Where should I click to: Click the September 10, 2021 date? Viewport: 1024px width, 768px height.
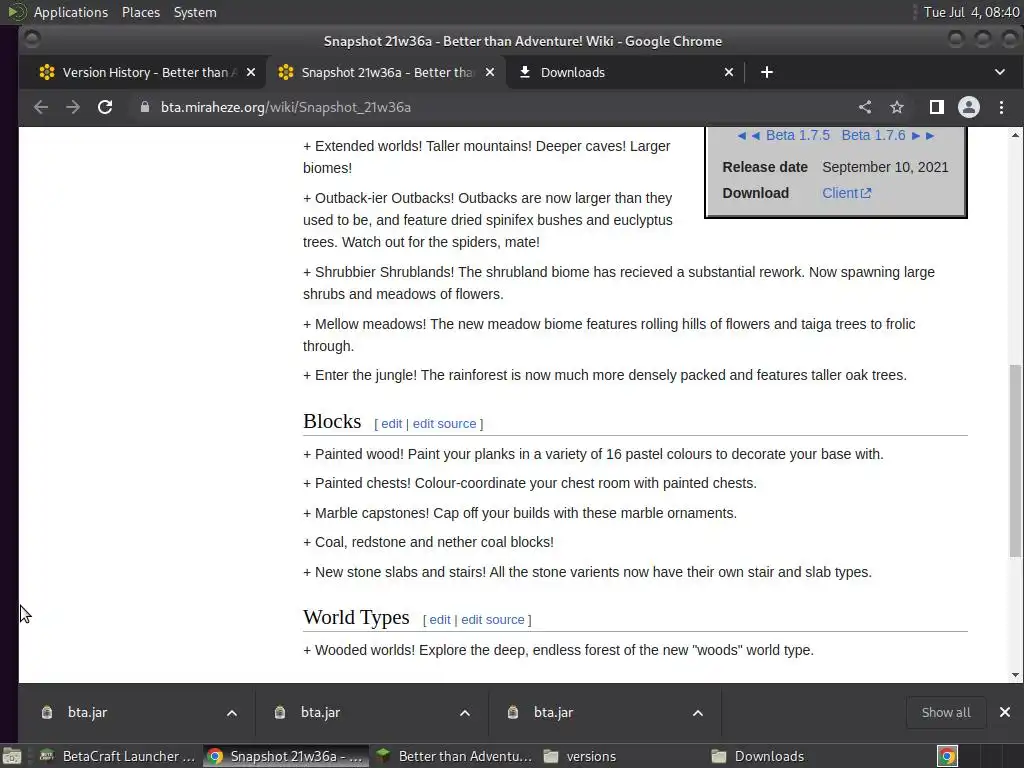click(x=885, y=167)
